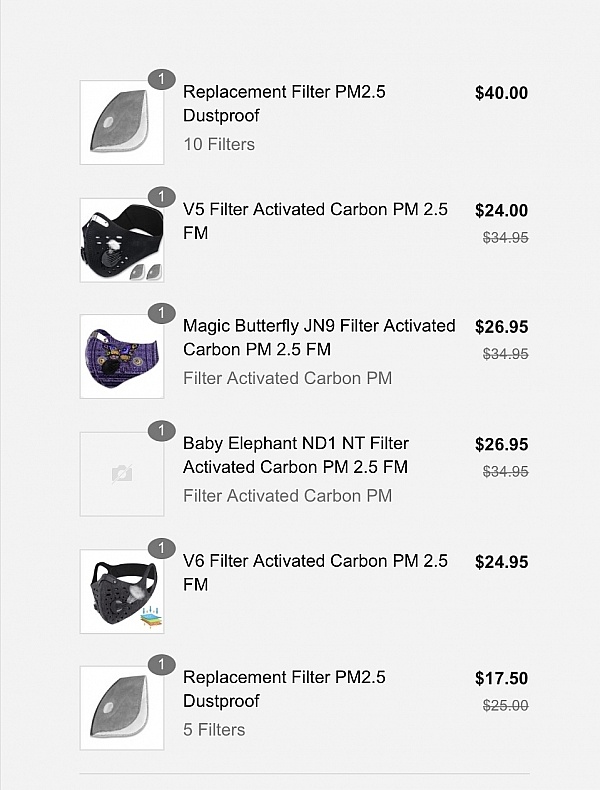Screen dimensions: 600x790
Task: Click quantity badge on the 10 Filters item
Action: click(x=161, y=79)
